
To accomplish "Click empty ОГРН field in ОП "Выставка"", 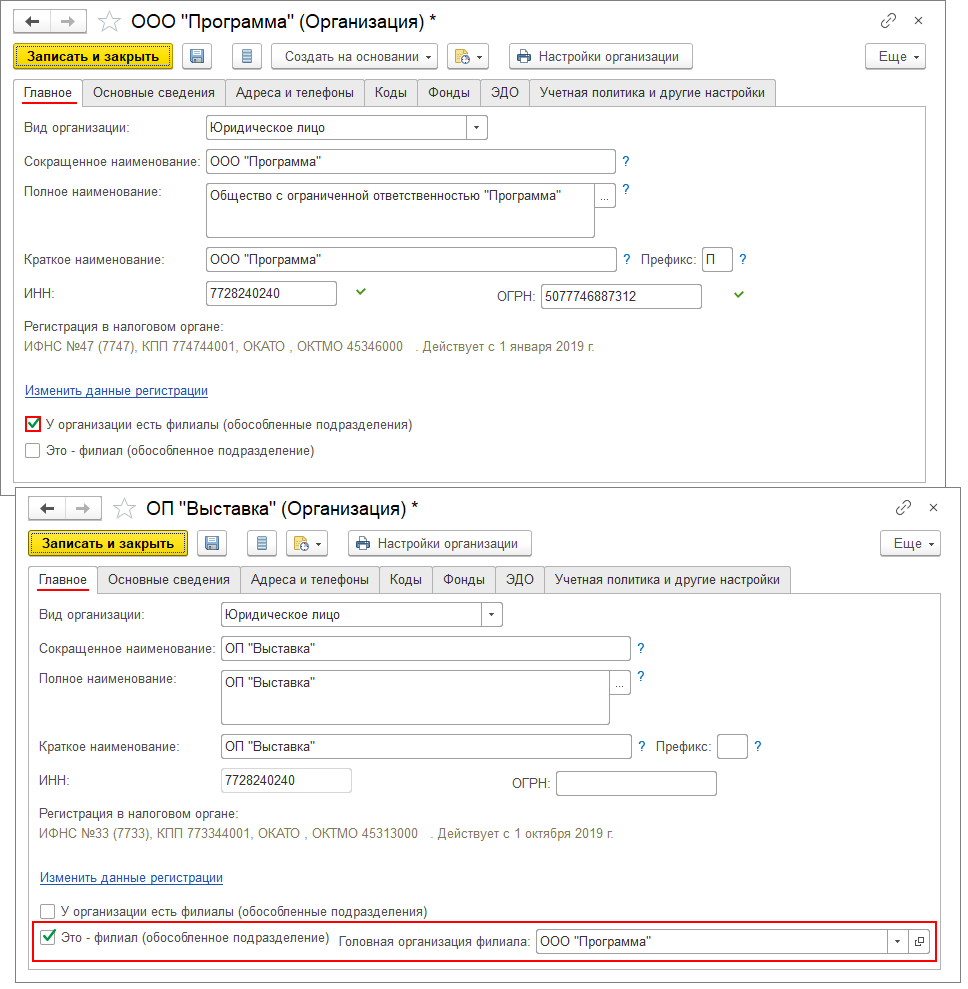I will coord(636,783).
